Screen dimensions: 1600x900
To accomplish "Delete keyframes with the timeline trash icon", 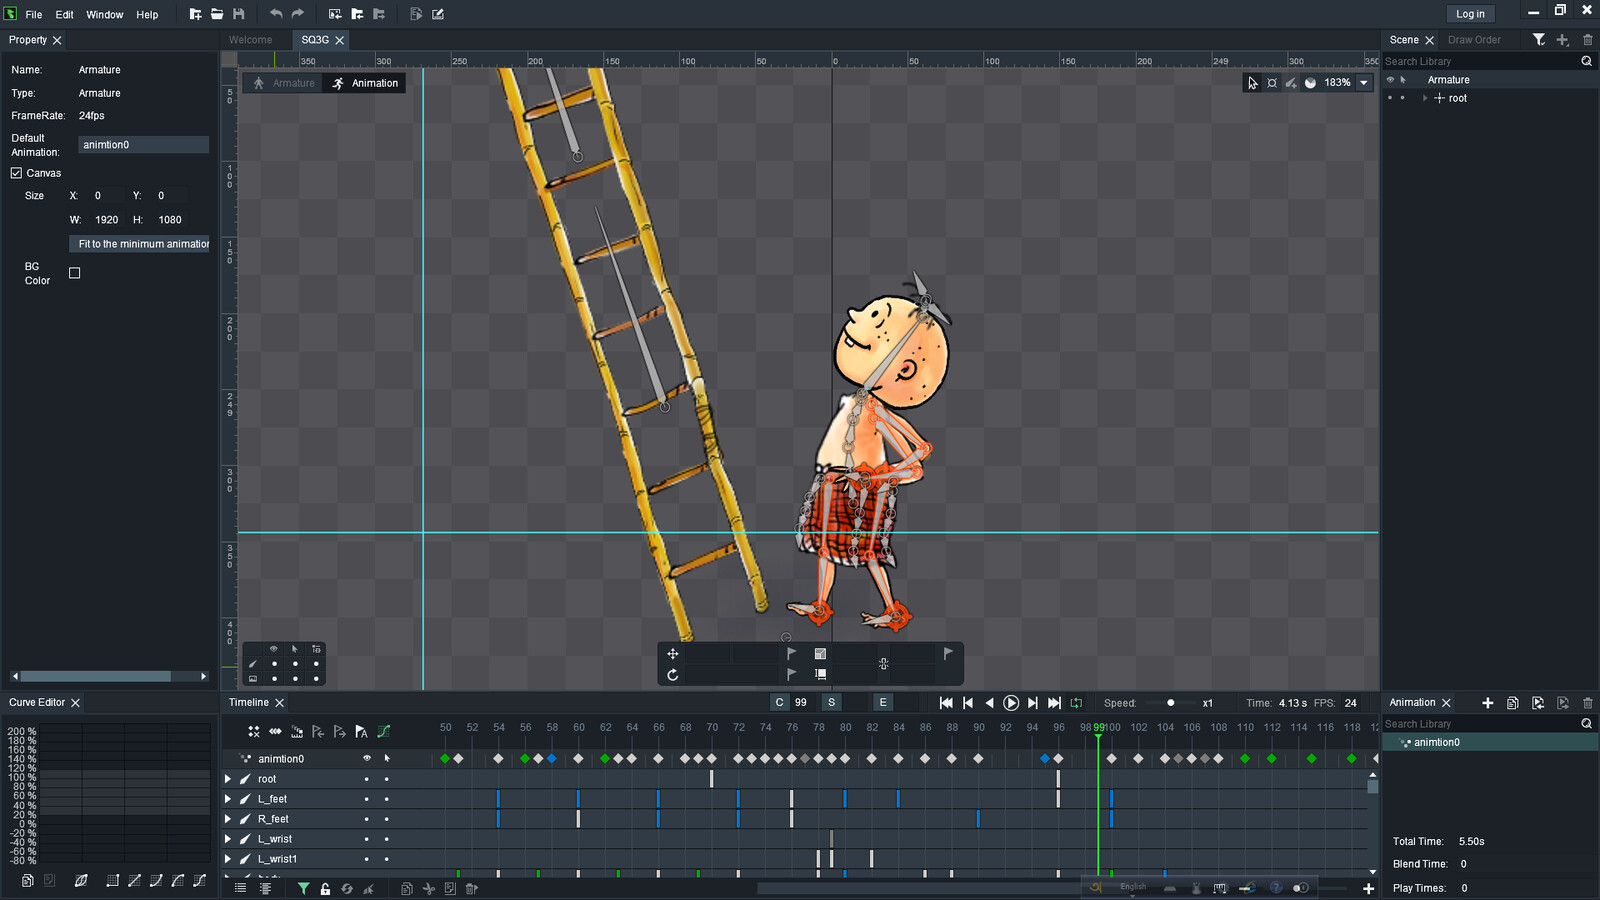I will click(471, 888).
